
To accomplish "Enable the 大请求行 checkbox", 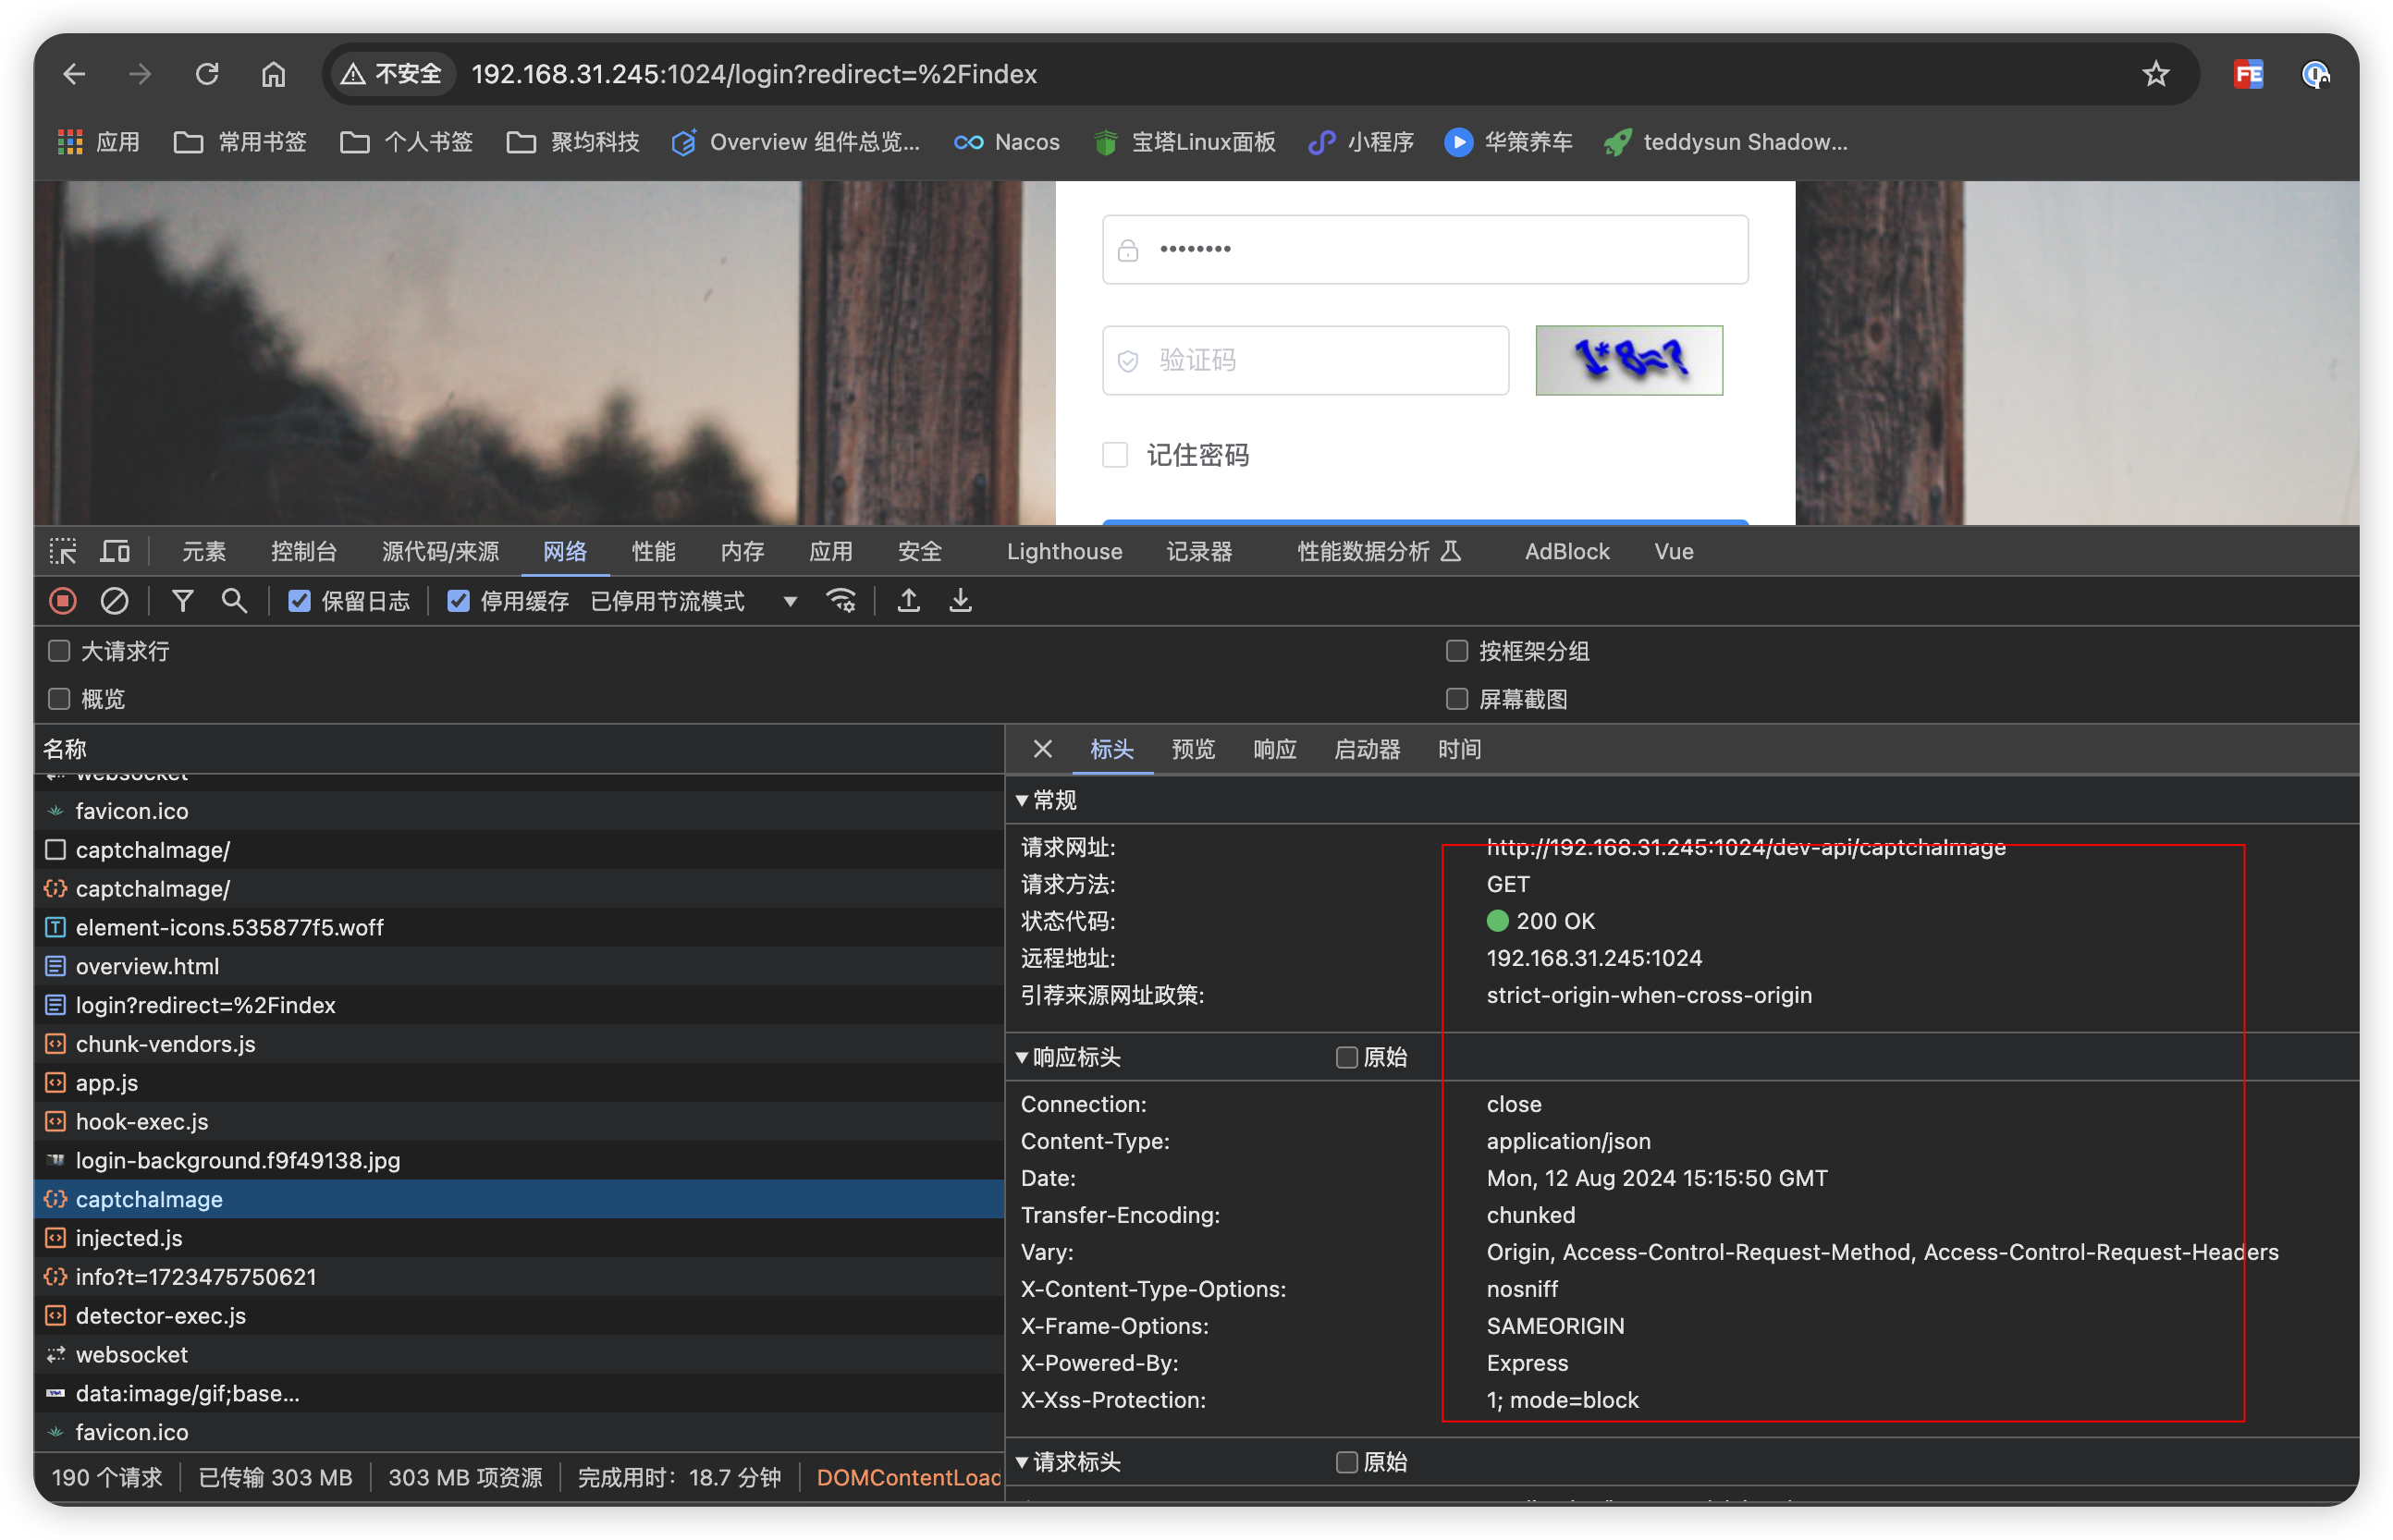I will coord(59,651).
